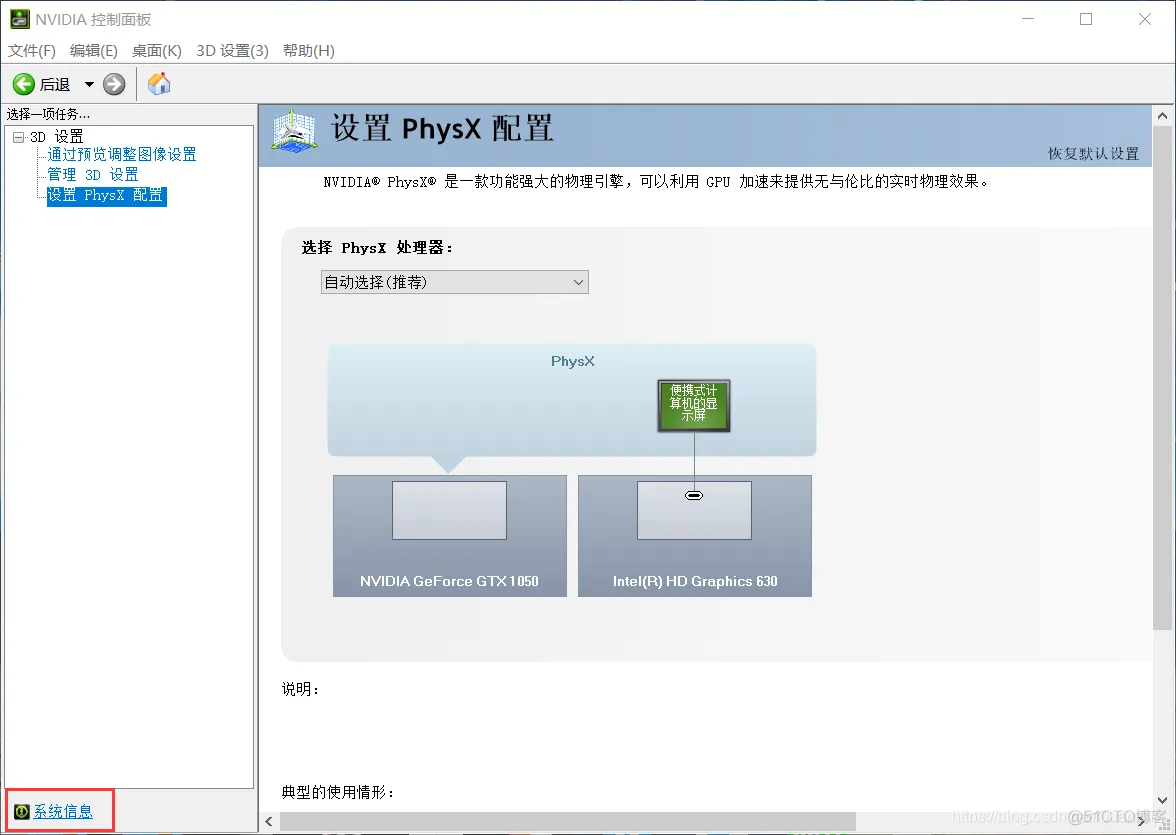Click the Intel(R) HD Graphics 630 block
The height and width of the screenshot is (835, 1176).
[694, 536]
